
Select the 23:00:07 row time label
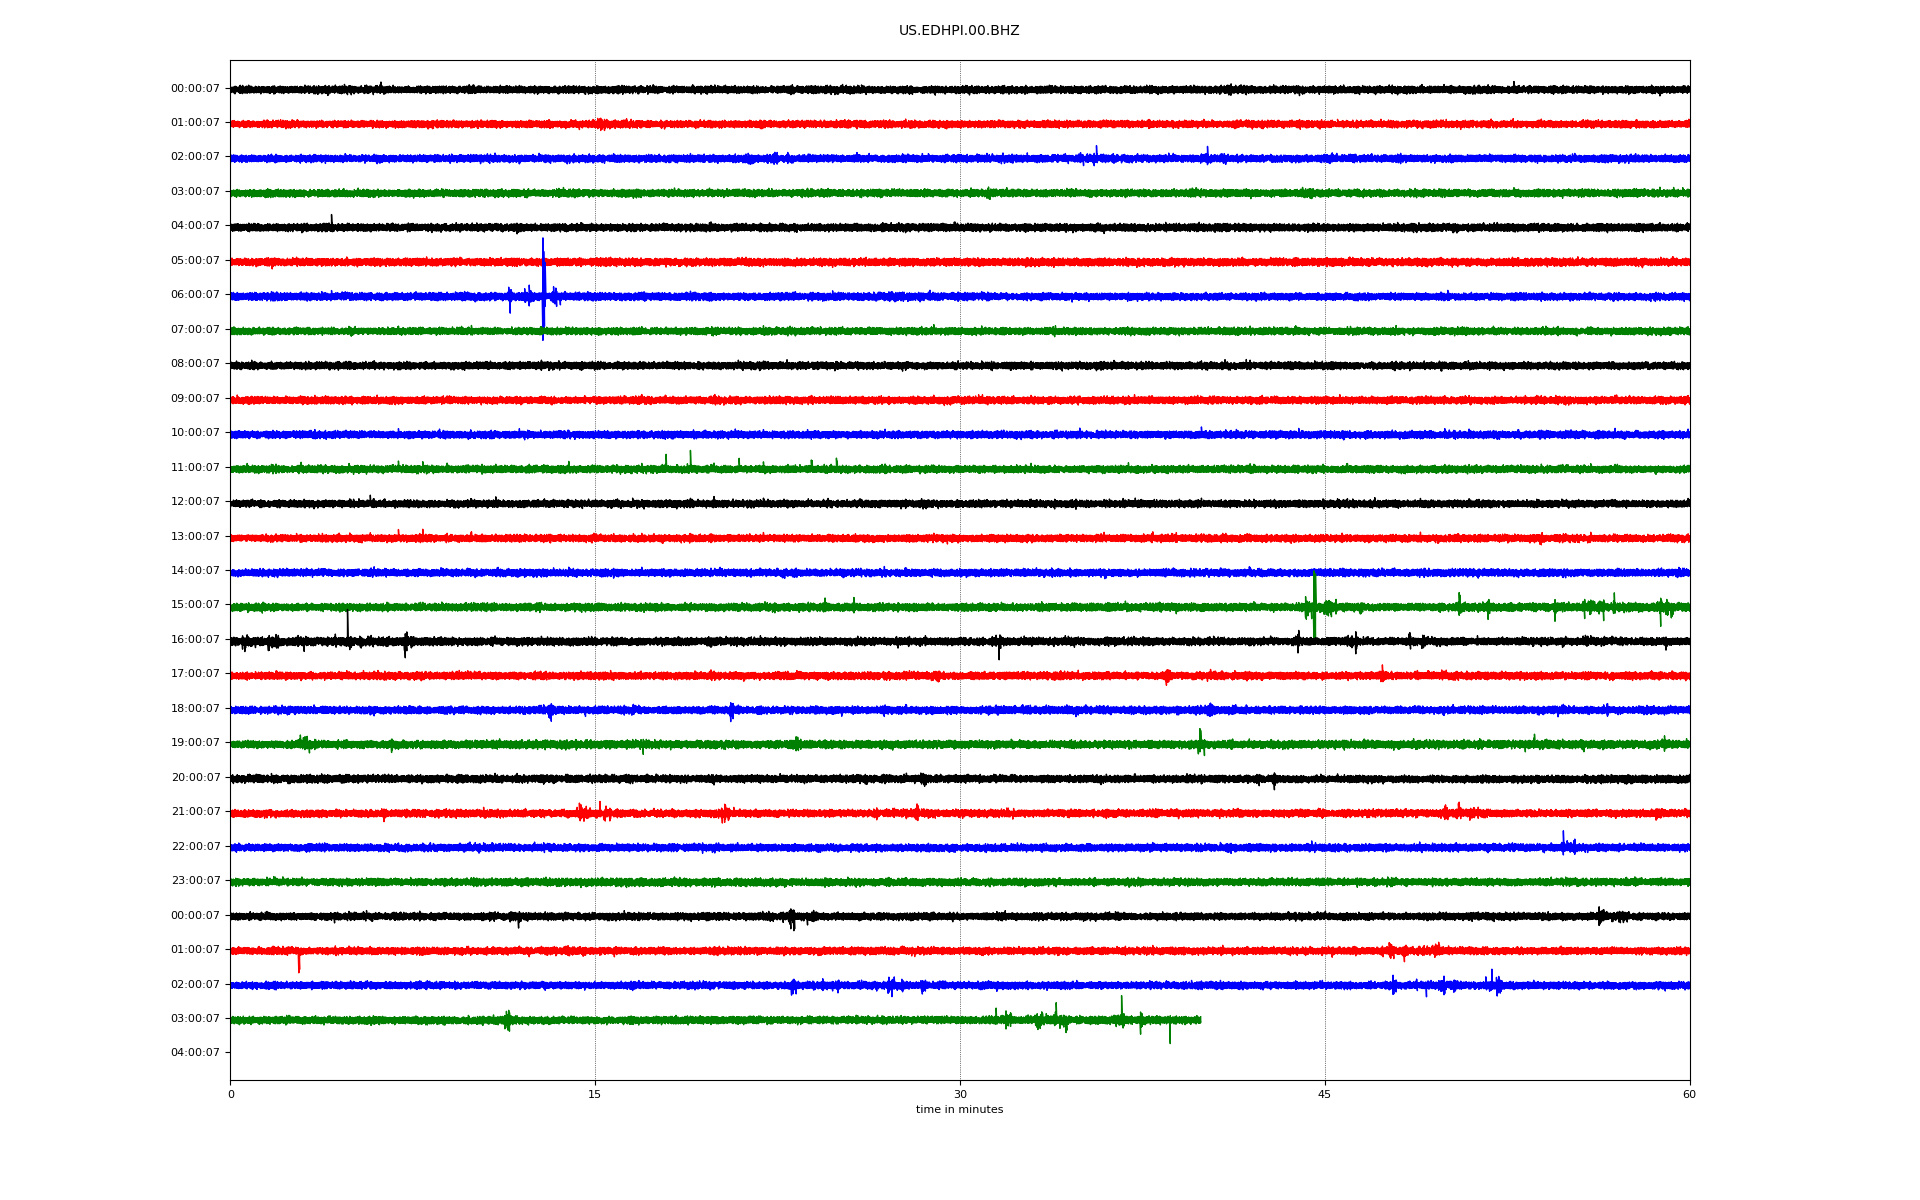(195, 881)
